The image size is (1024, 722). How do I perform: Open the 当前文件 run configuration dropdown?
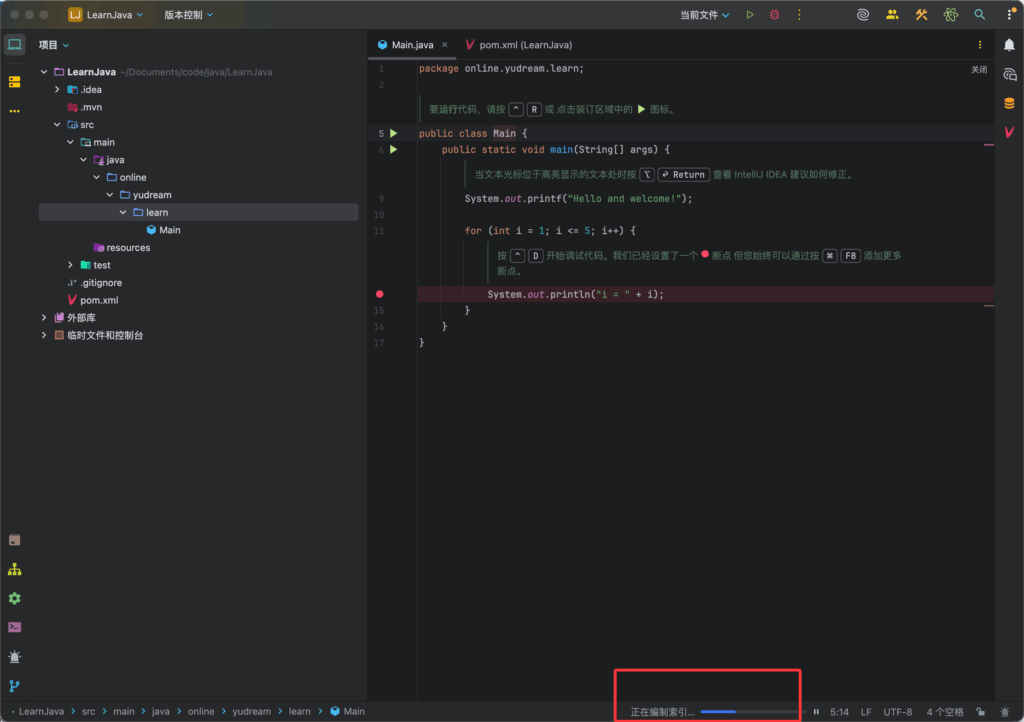704,15
